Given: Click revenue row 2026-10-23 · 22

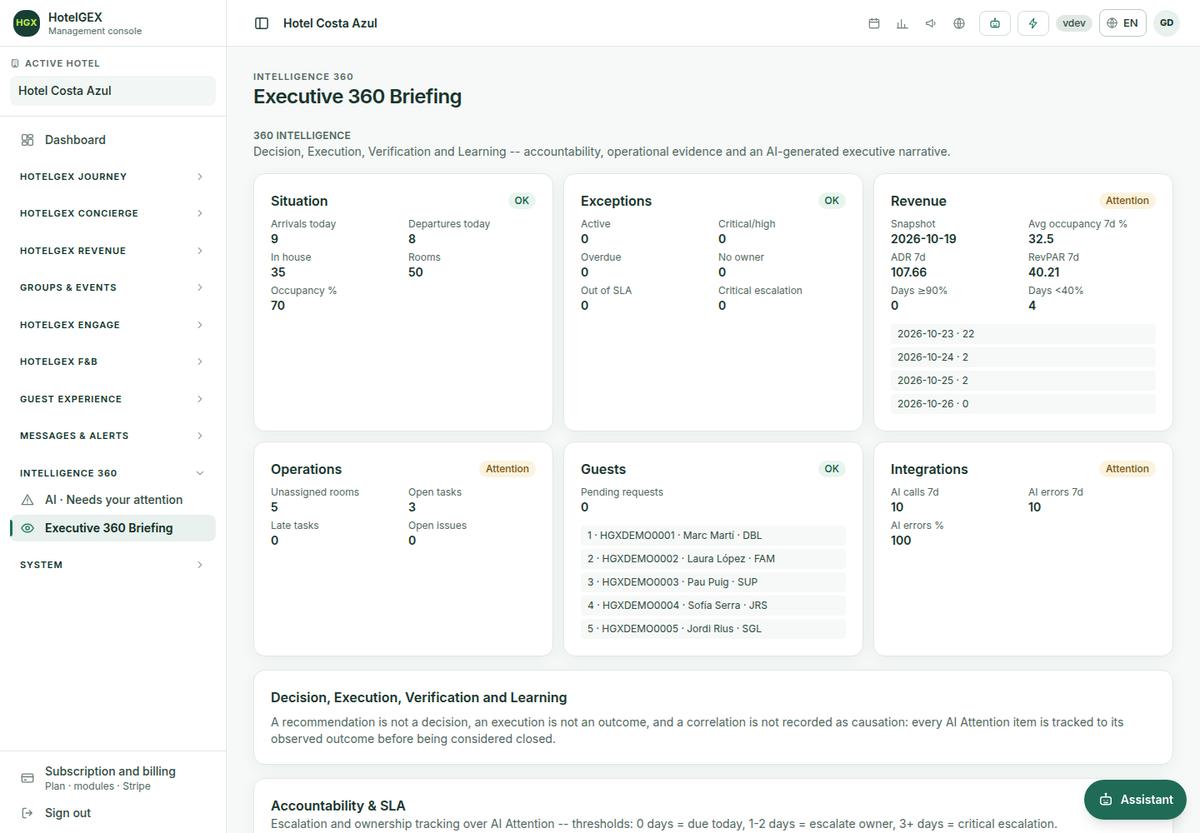Looking at the screenshot, I should pyautogui.click(x=1023, y=334).
